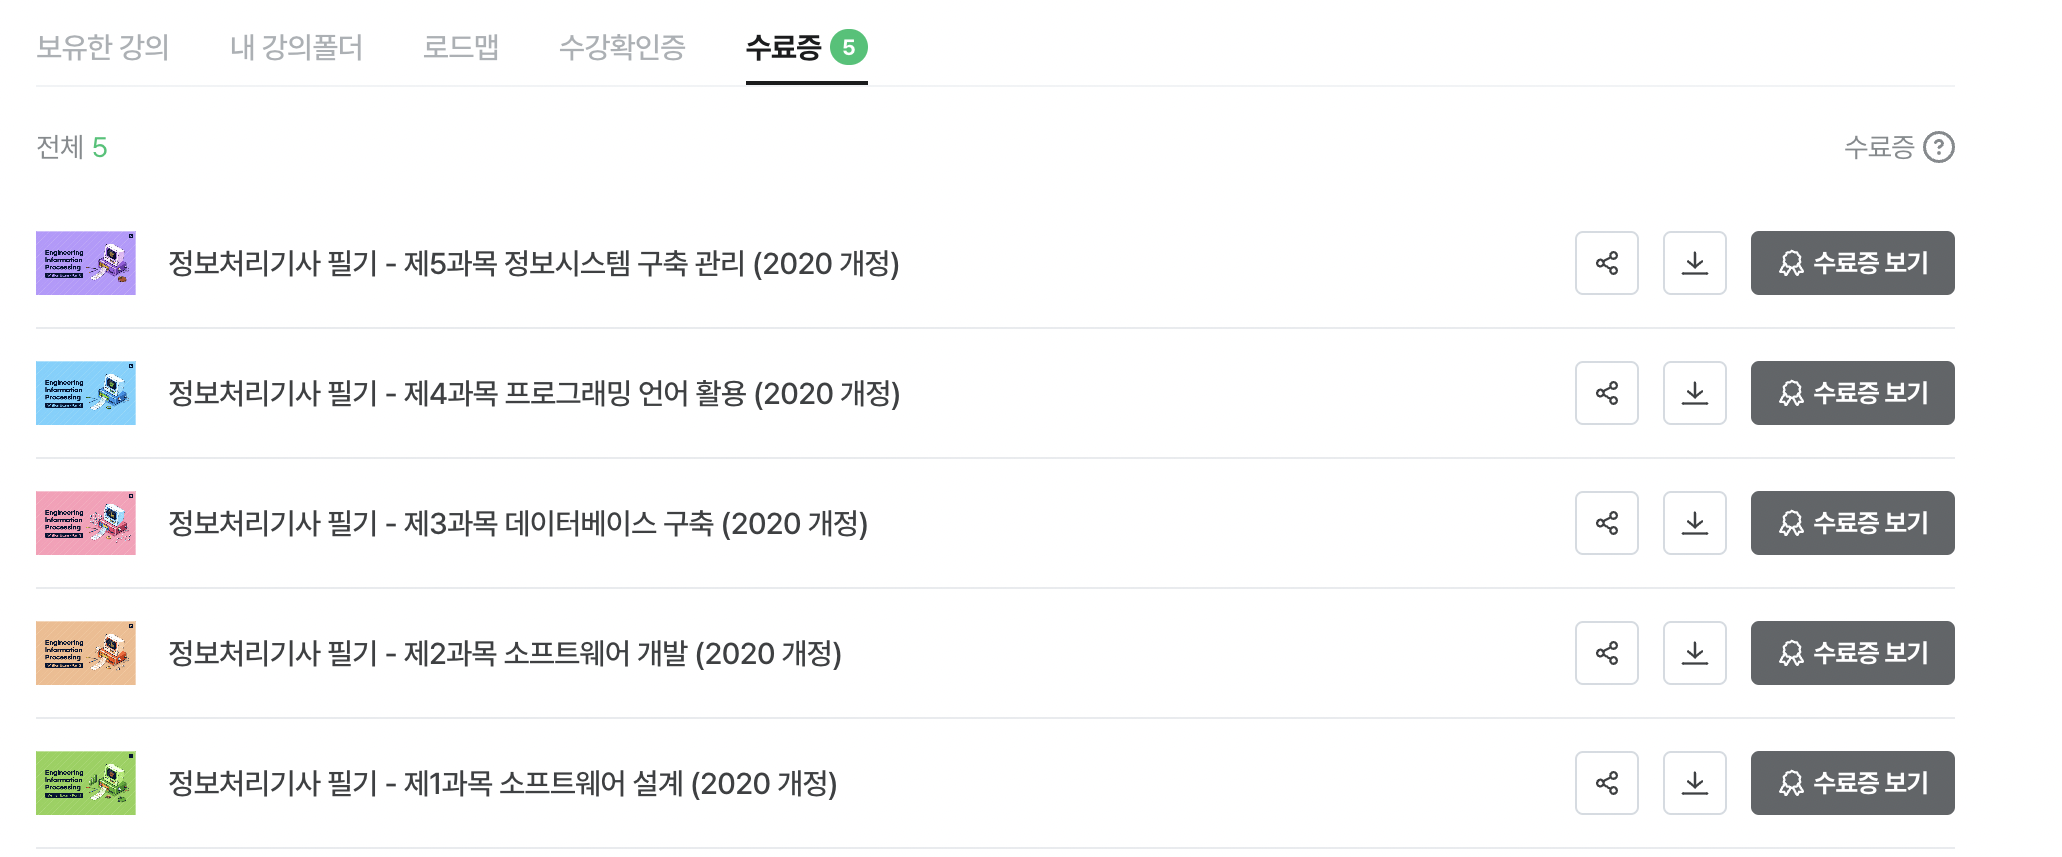Screen dimensions: 2062x857
Task: Share the 제5과목 정보시스템 구축 관리 certificate
Action: point(1606,263)
